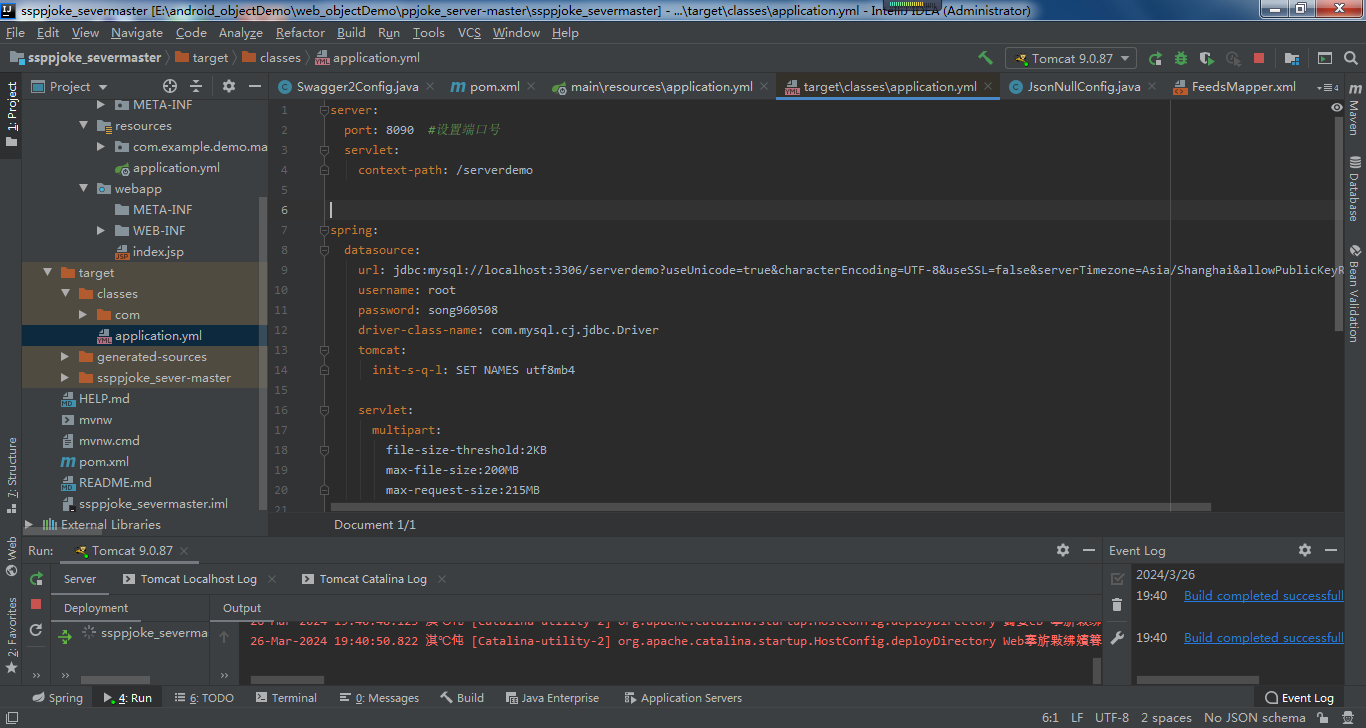
Task: Open the Spring tool window
Action: pyautogui.click(x=57, y=698)
